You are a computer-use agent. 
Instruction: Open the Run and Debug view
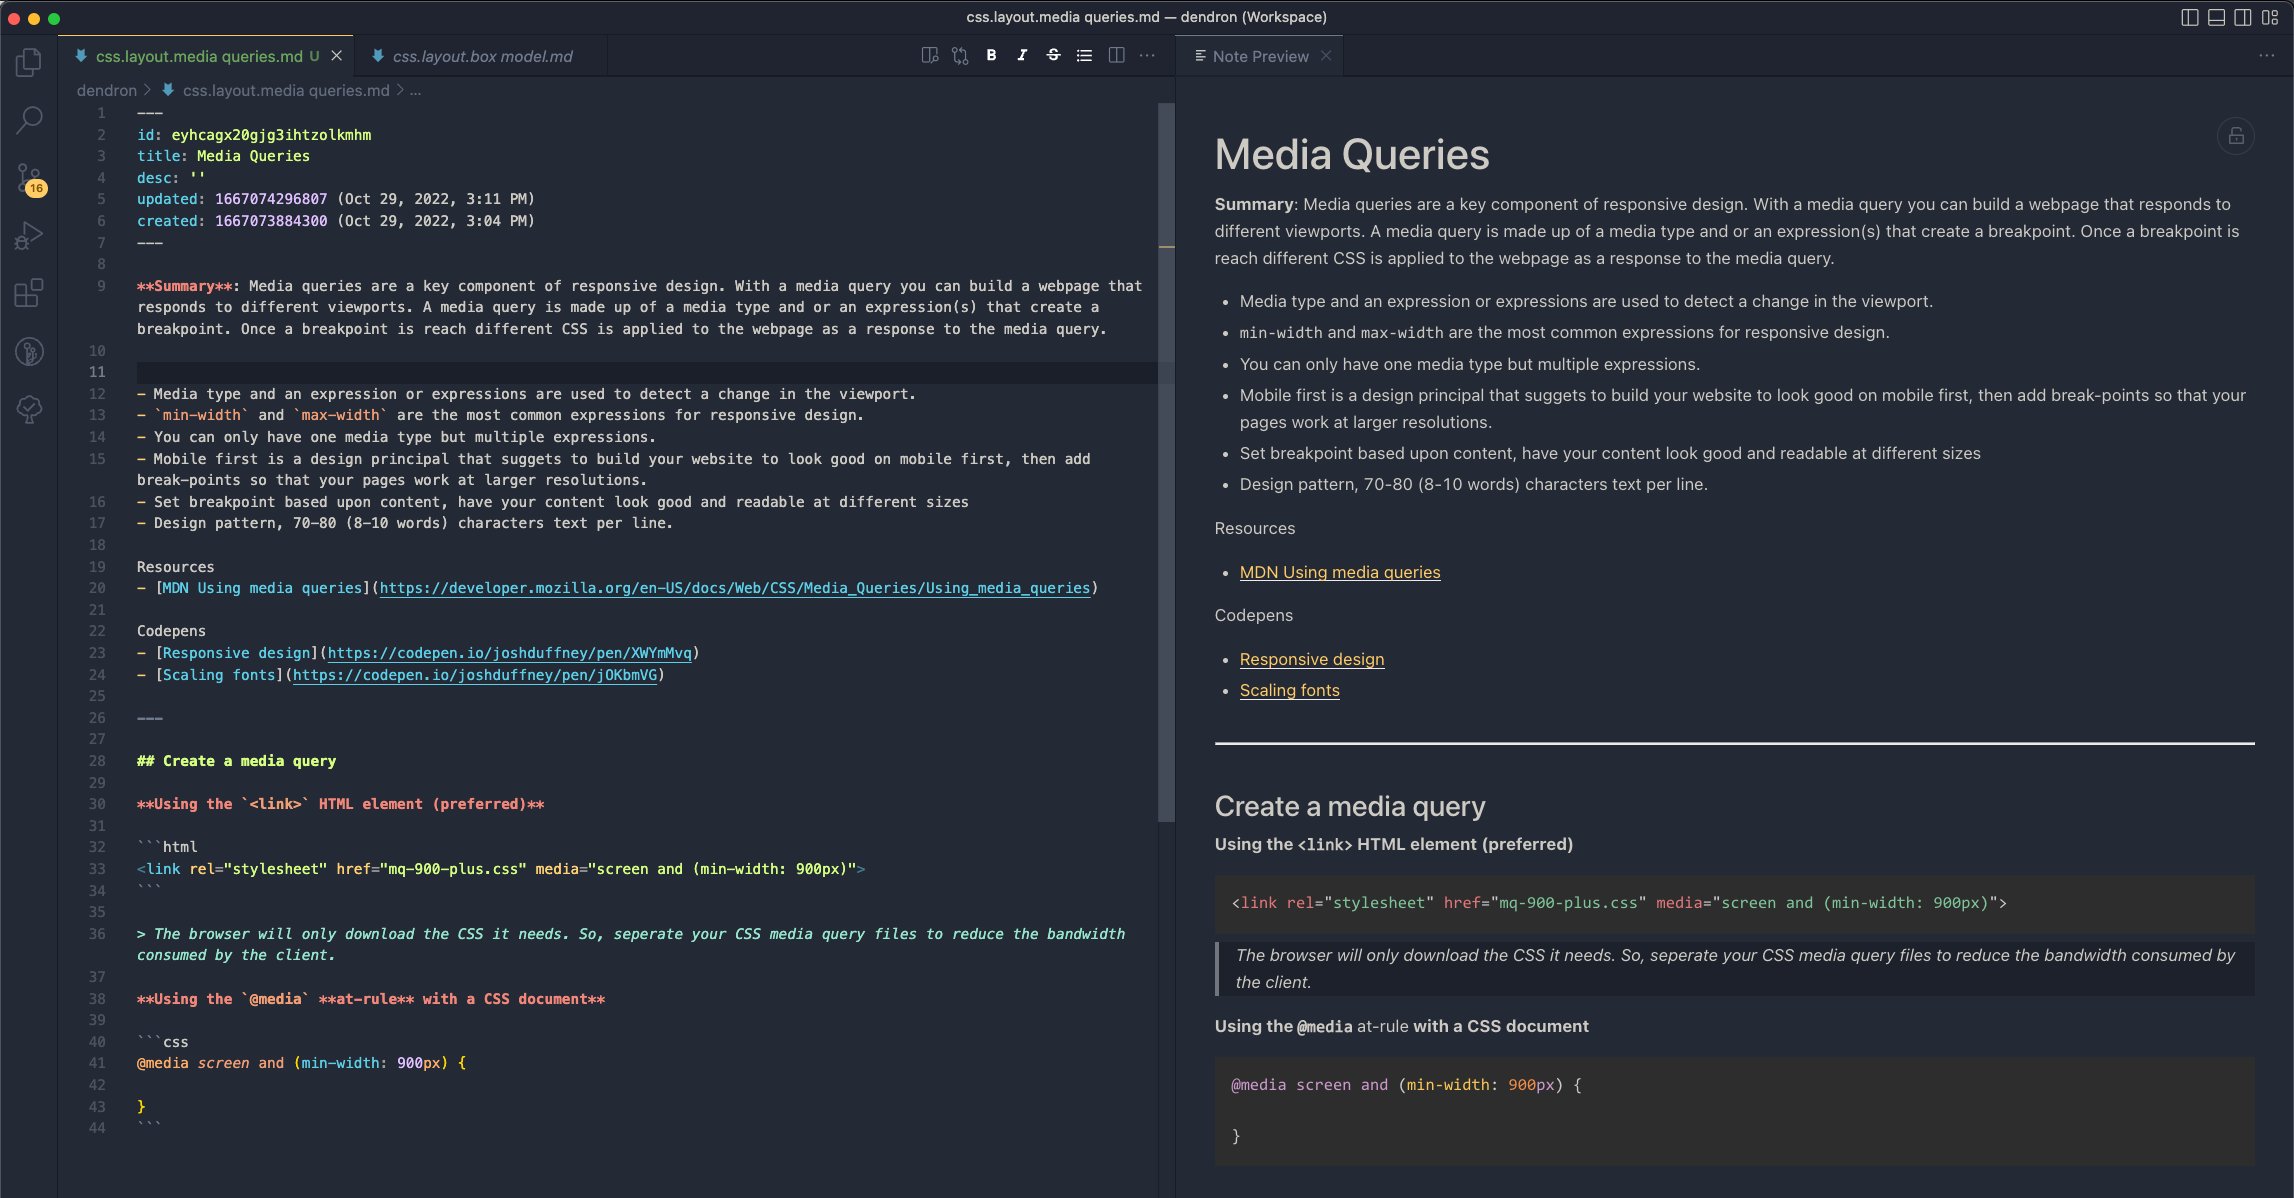point(29,236)
